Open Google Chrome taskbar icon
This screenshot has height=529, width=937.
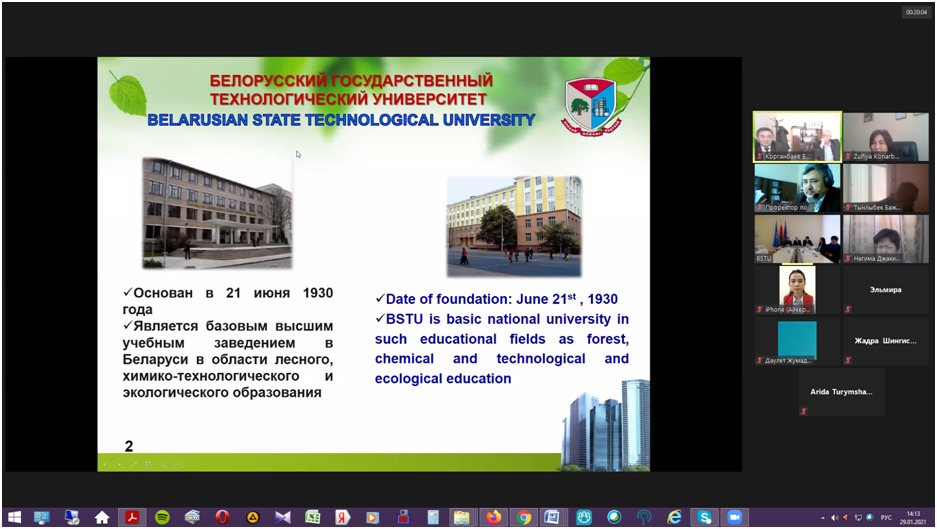pos(523,517)
